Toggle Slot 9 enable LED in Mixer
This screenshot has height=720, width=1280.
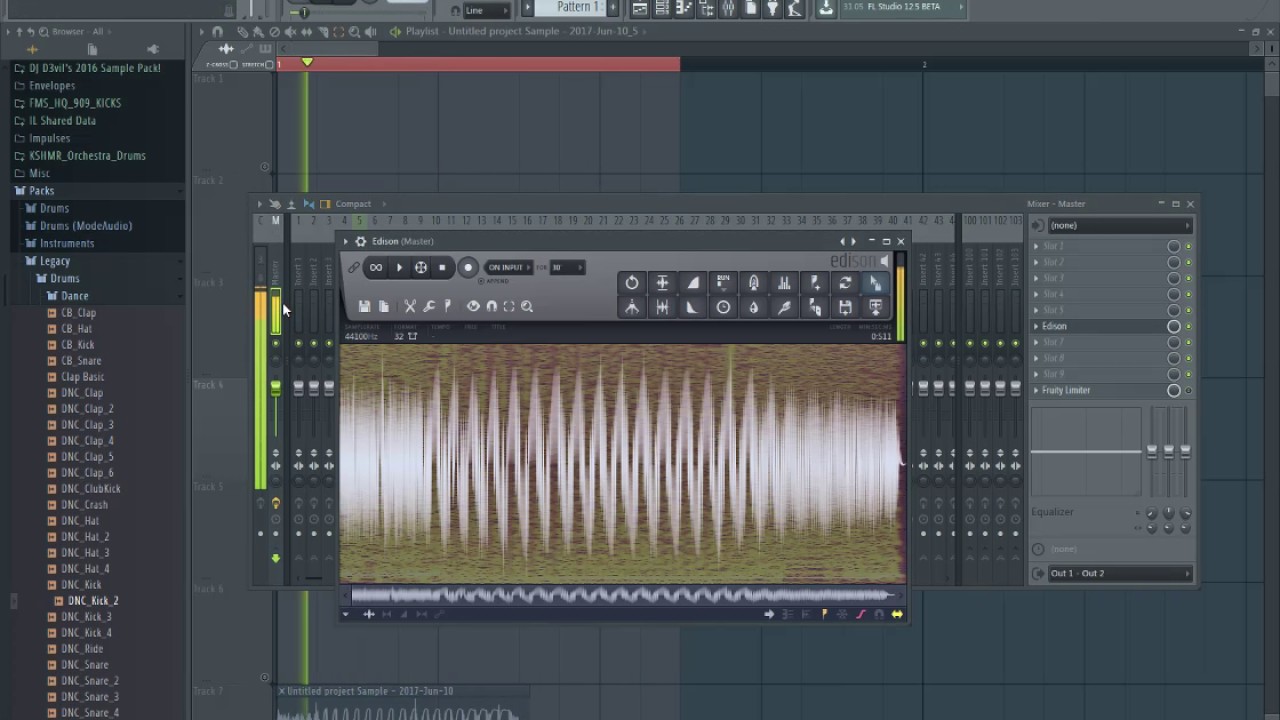(x=1188, y=374)
